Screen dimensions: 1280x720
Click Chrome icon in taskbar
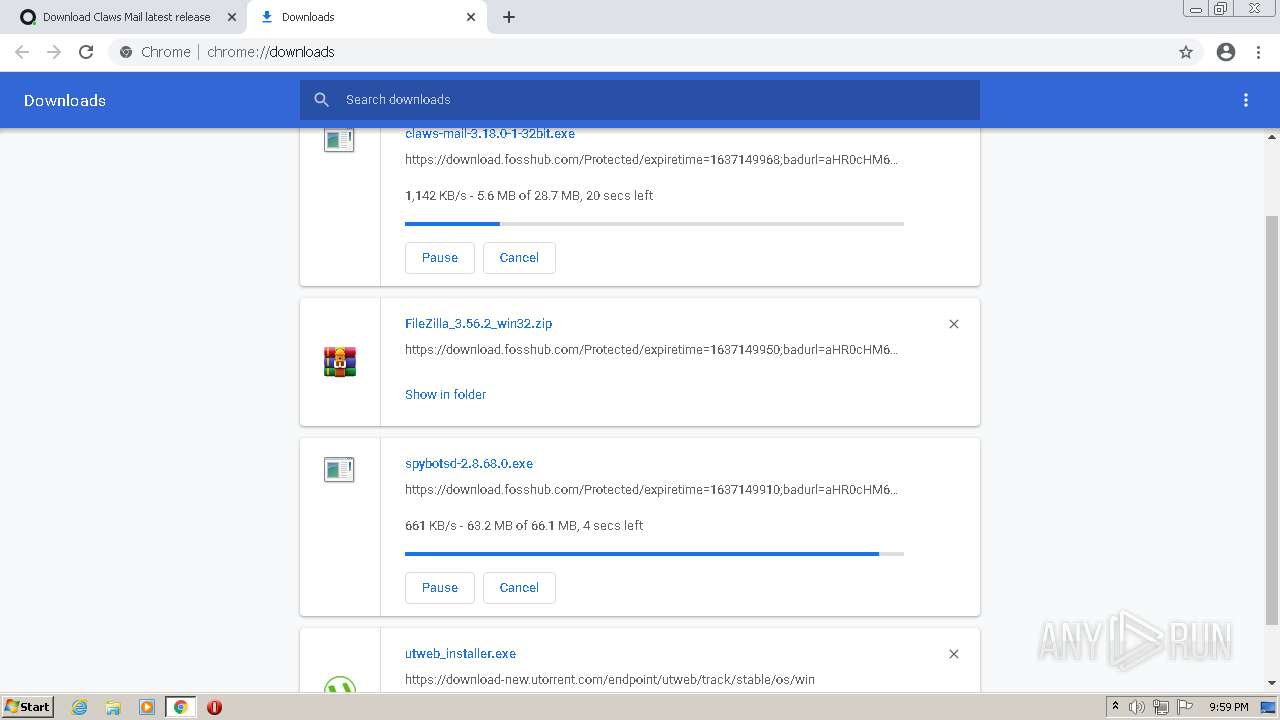[181, 707]
